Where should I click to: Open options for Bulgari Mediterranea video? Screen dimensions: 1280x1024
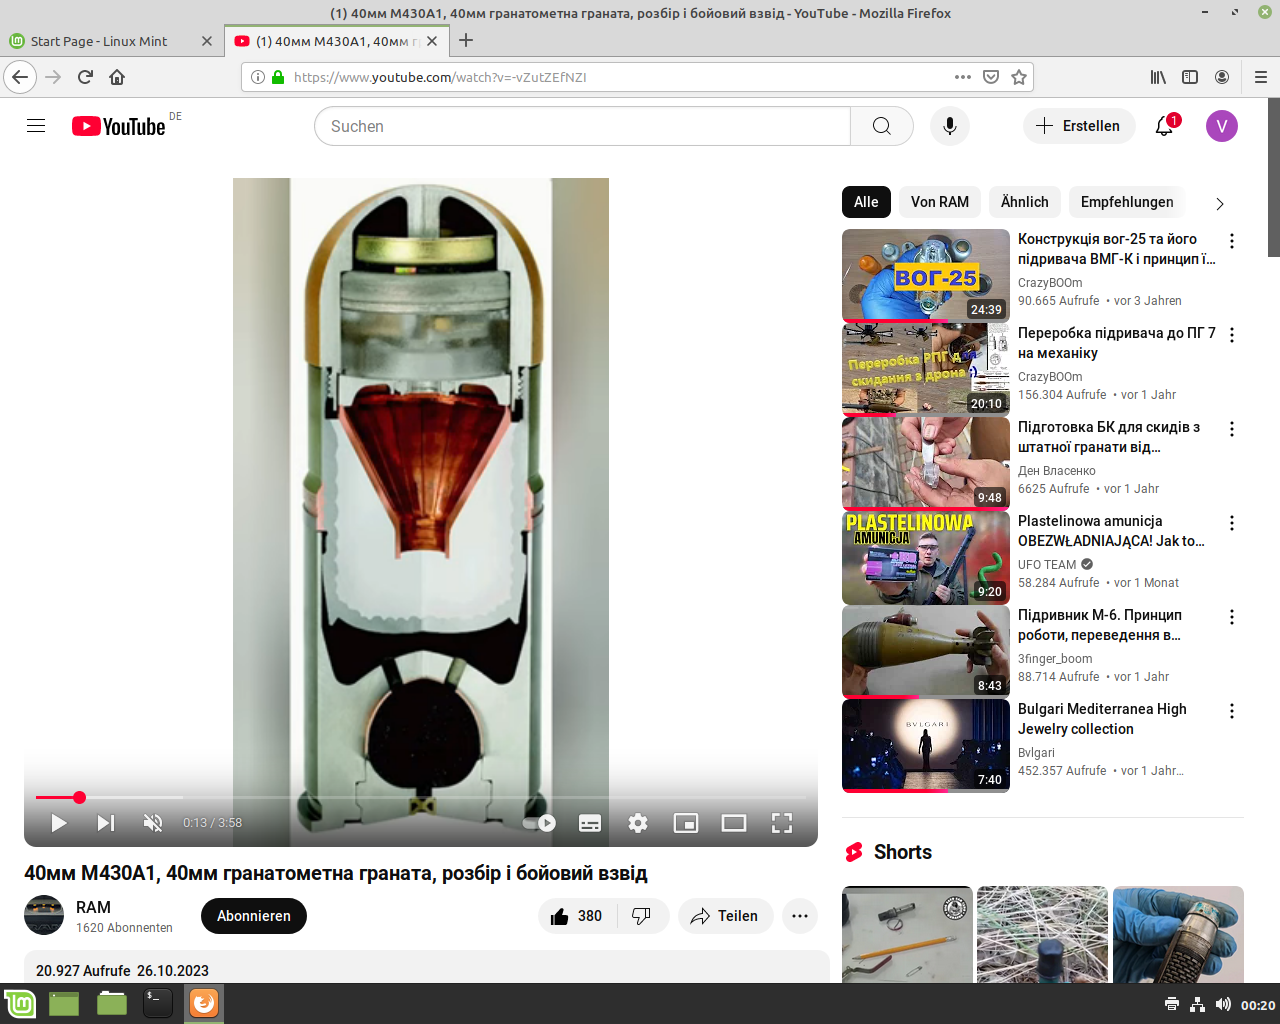(x=1232, y=711)
